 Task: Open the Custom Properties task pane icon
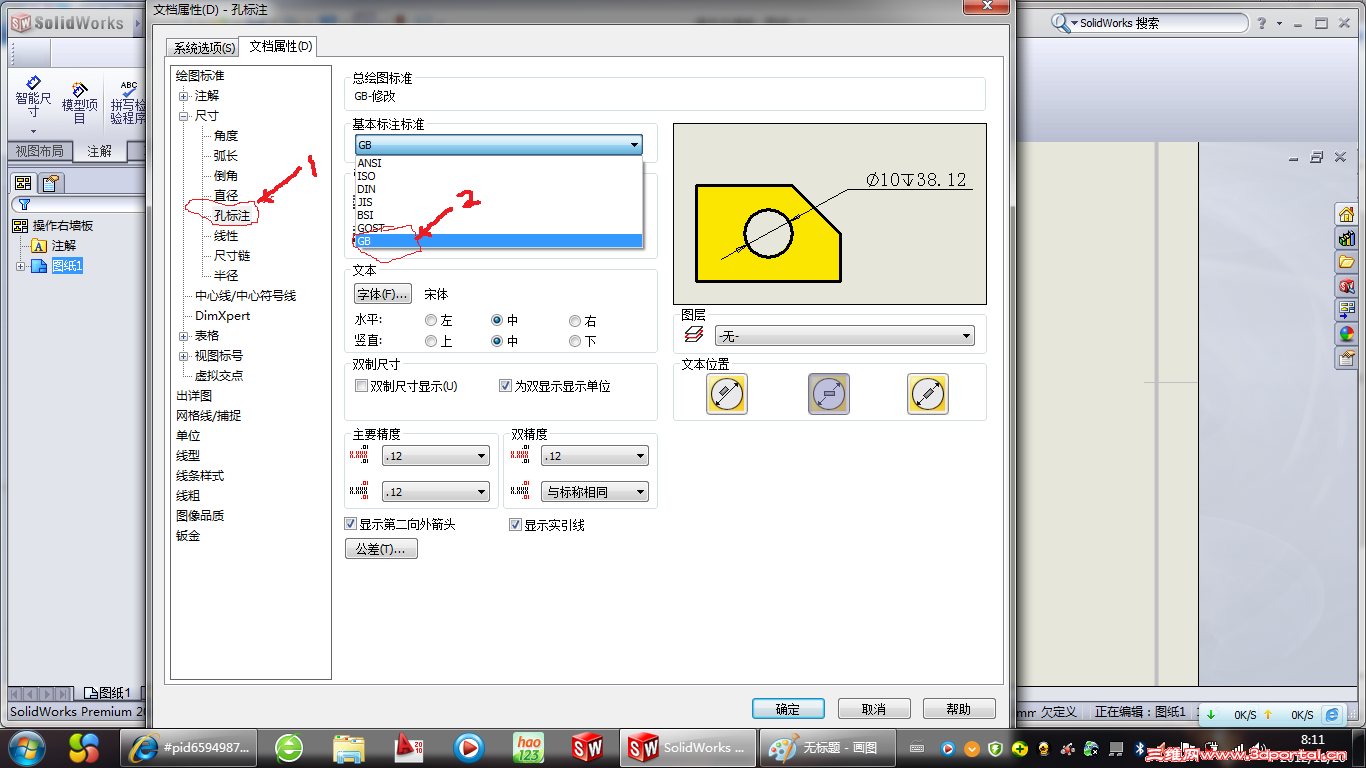[x=1346, y=358]
